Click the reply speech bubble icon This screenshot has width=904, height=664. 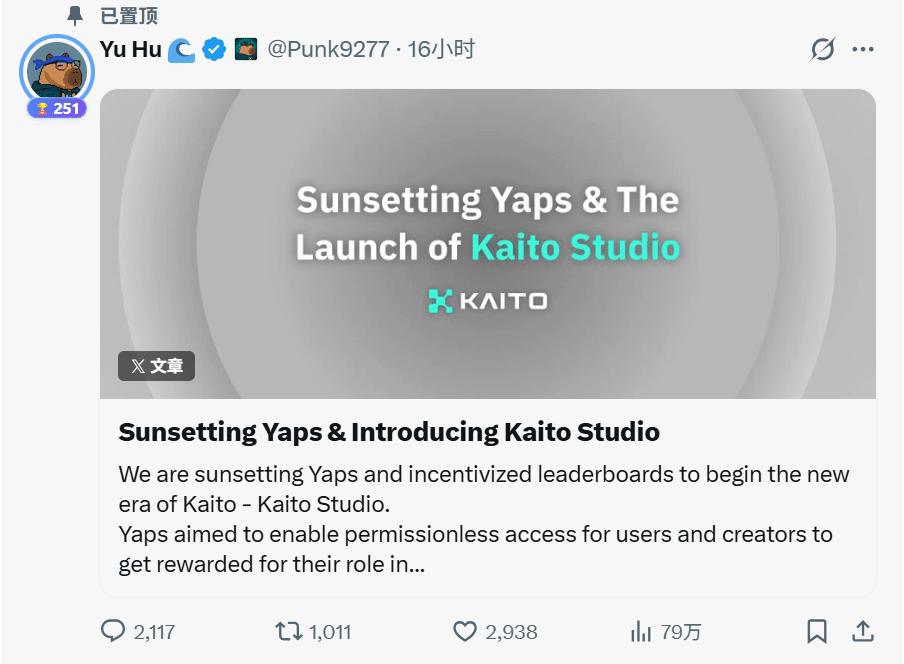click(x=114, y=631)
